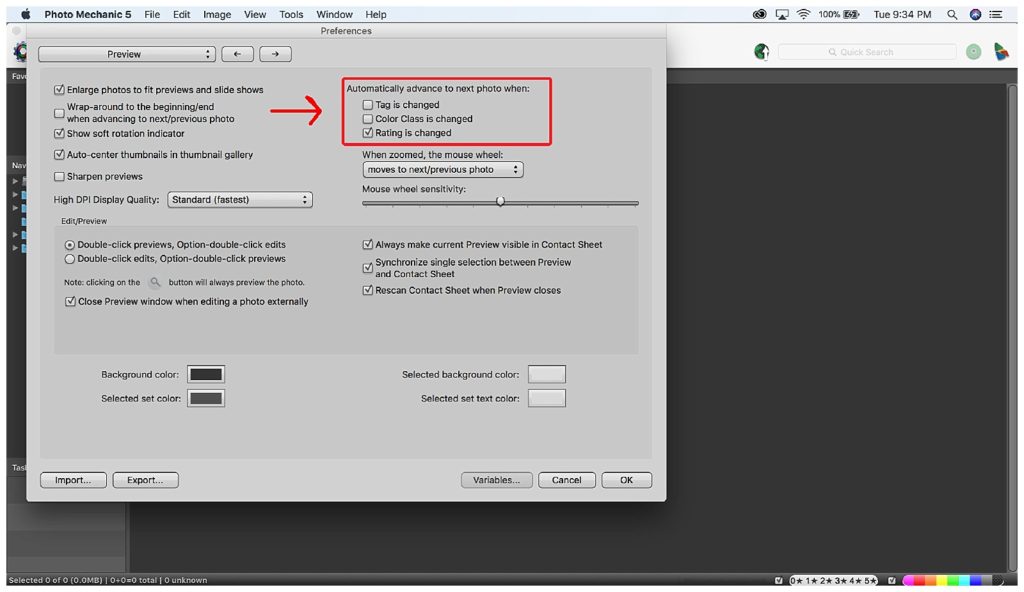Click the 3-star rating filter in status bar
Image resolution: width=1024 pixels, height=592 pixels.
pos(840,580)
